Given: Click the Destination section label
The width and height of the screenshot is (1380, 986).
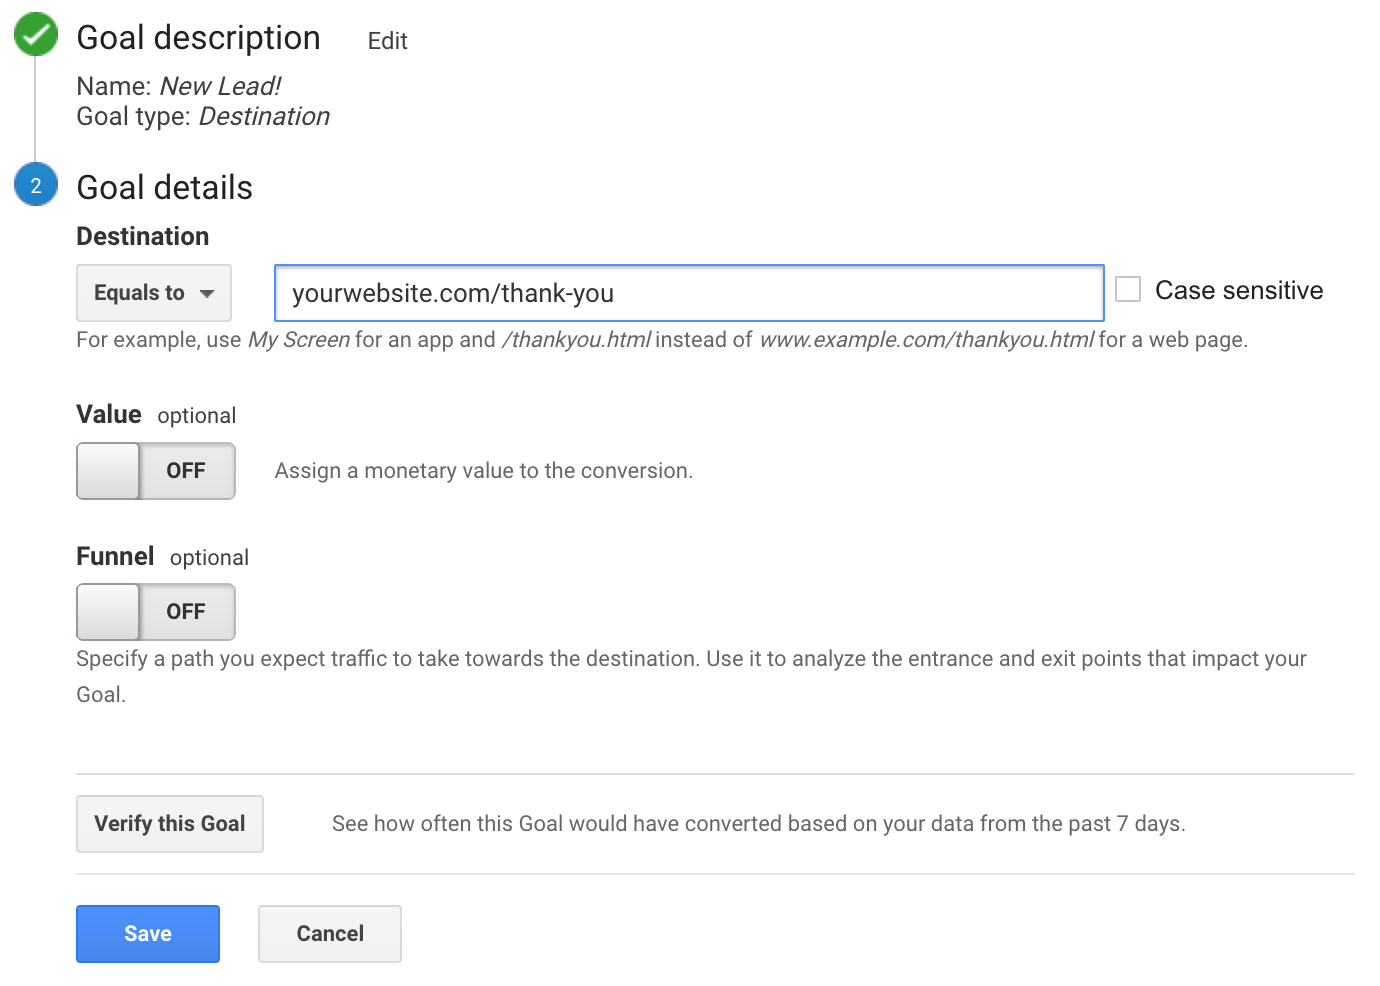Looking at the screenshot, I should [x=143, y=236].
